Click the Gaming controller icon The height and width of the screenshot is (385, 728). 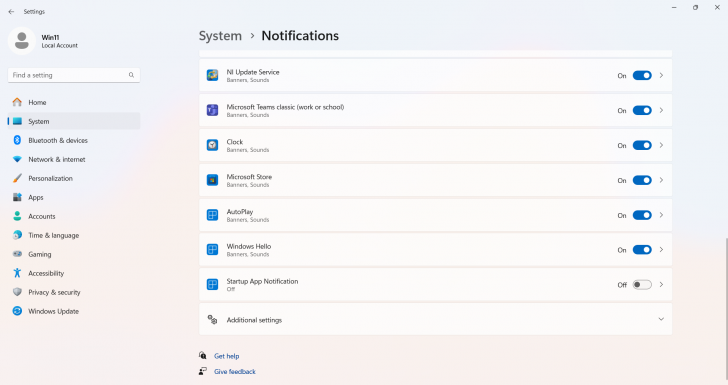(17, 254)
